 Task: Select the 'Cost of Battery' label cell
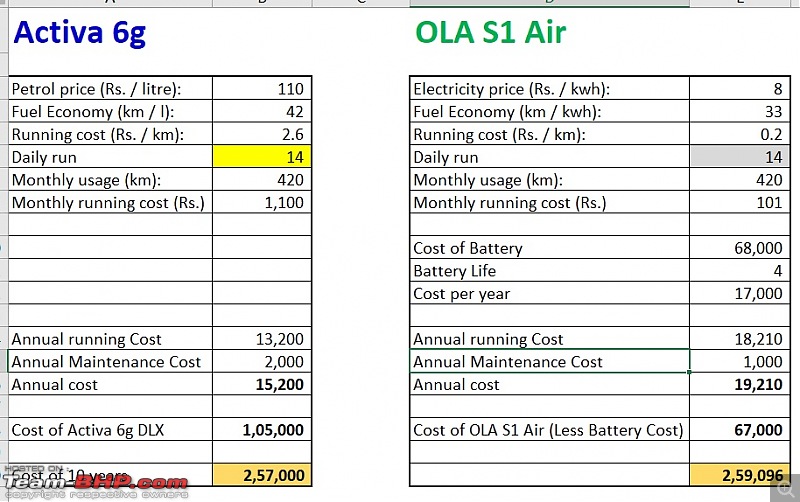pyautogui.click(x=549, y=247)
